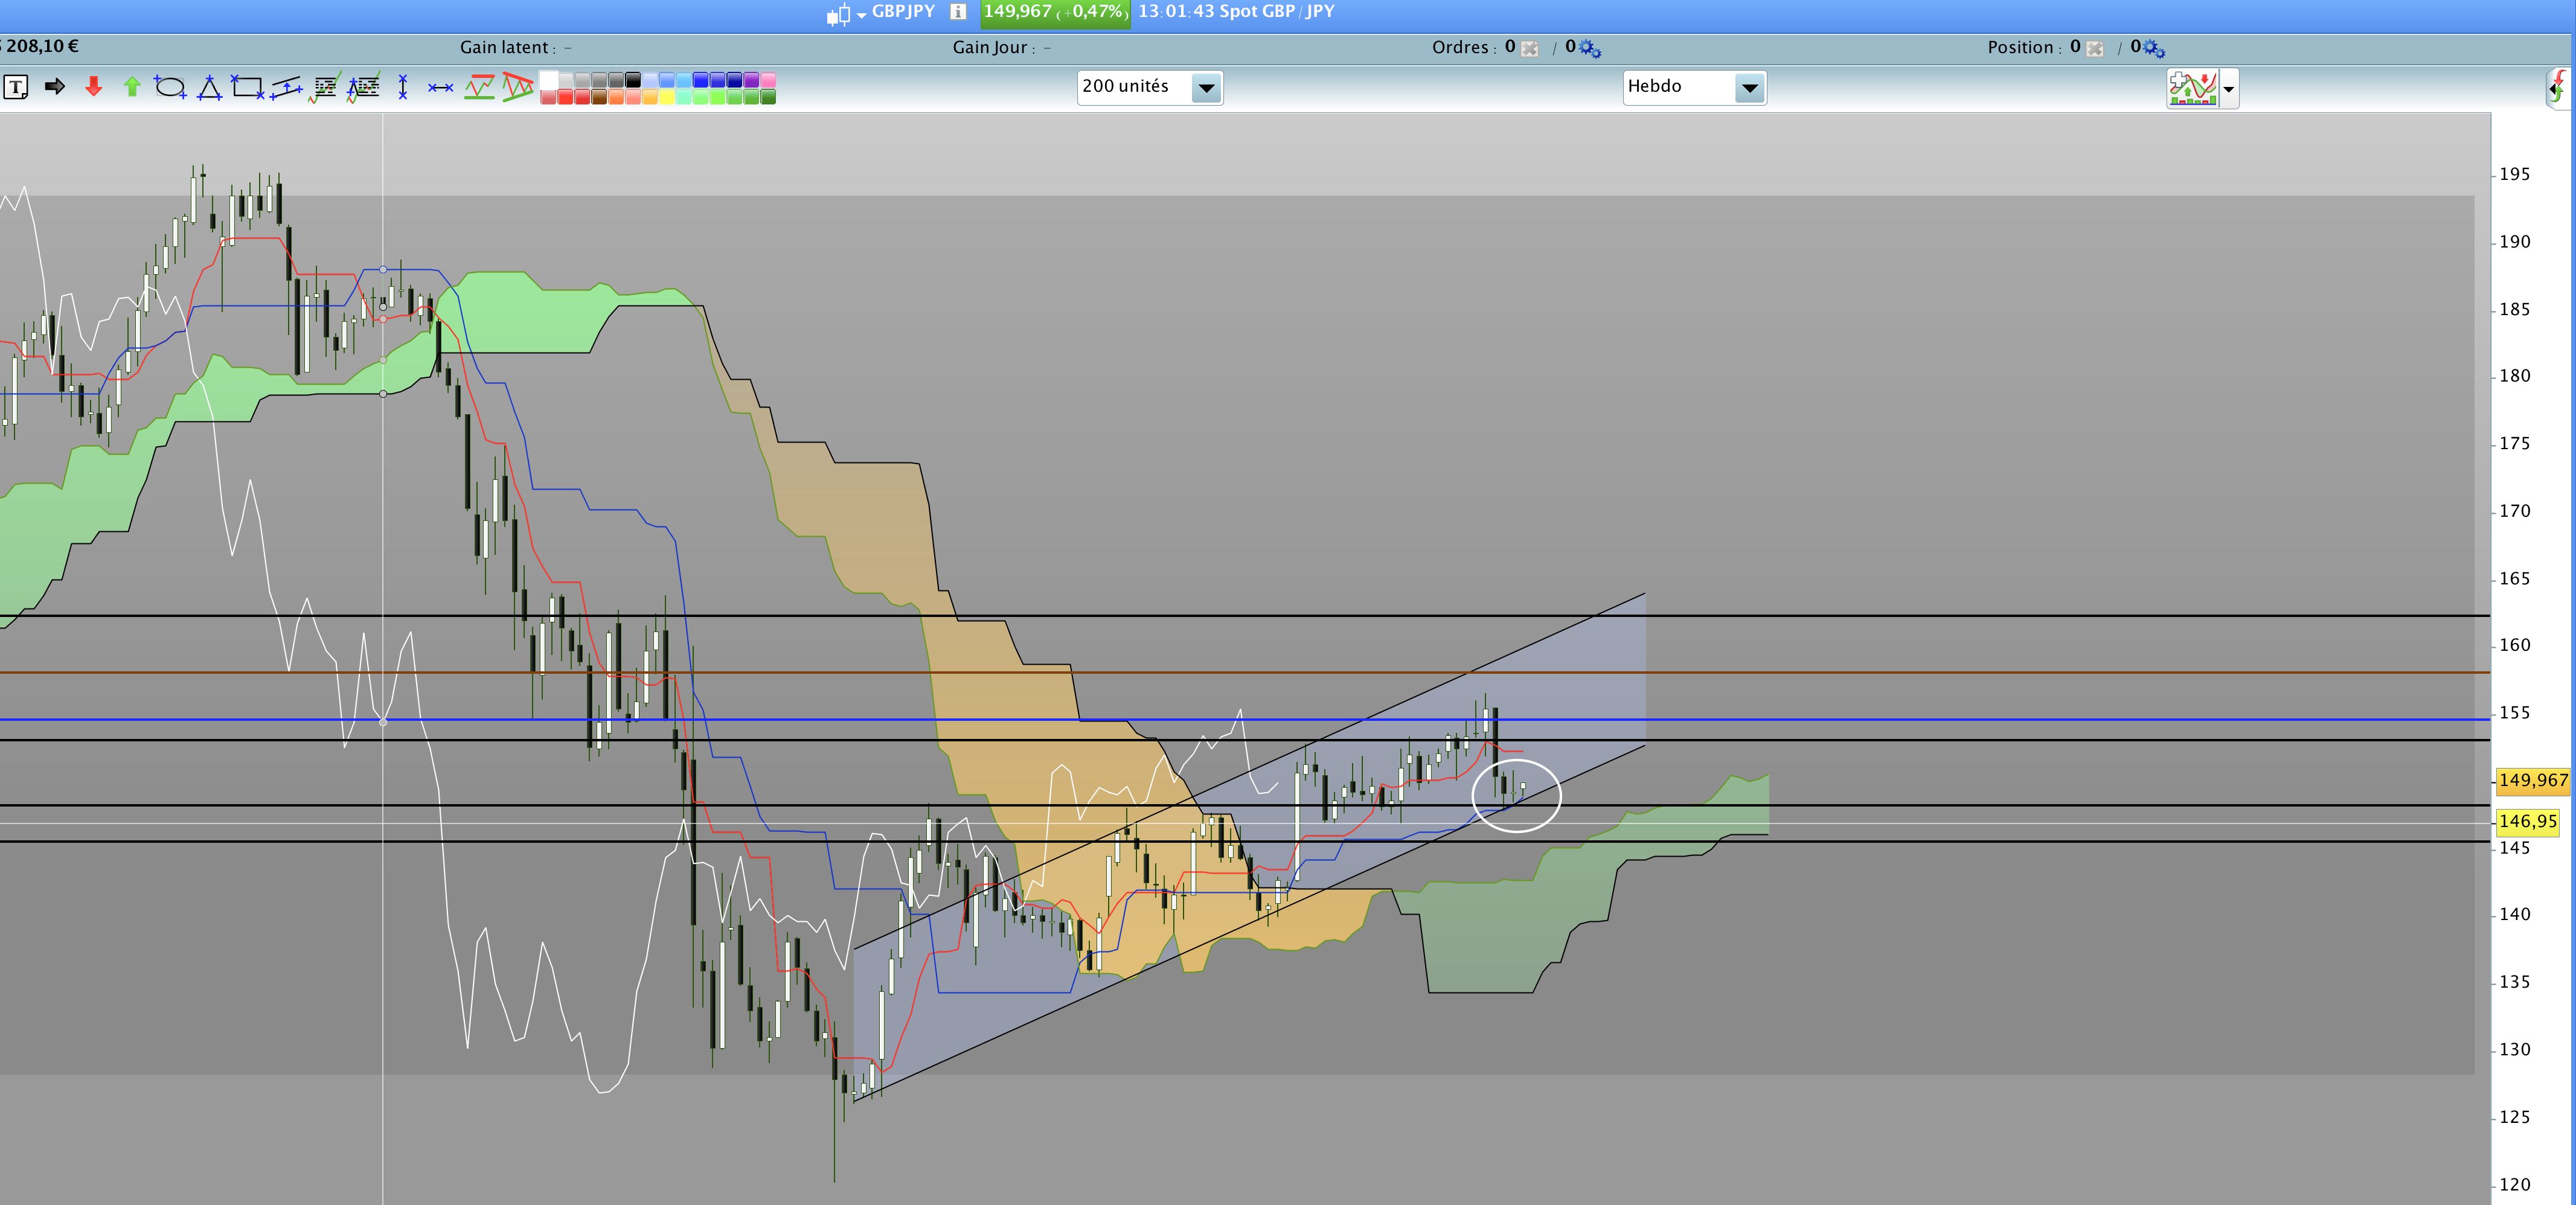
Task: Click the Position label
Action: click(x=2020, y=48)
